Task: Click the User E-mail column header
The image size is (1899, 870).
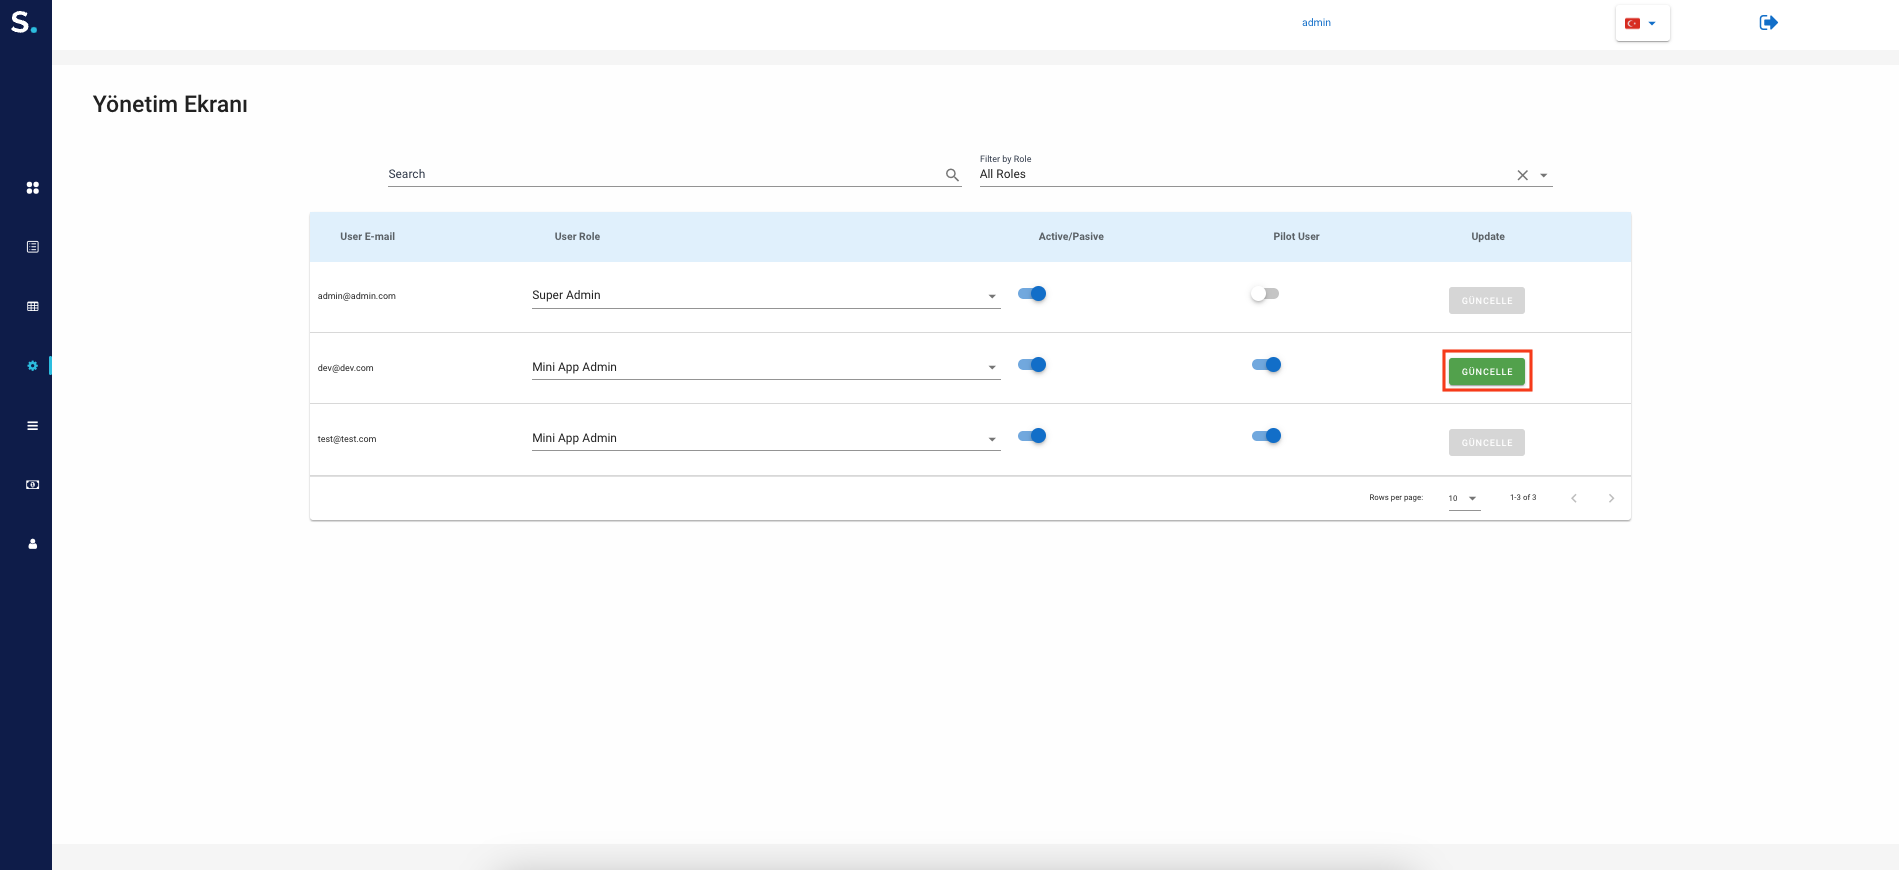Action: tap(367, 237)
